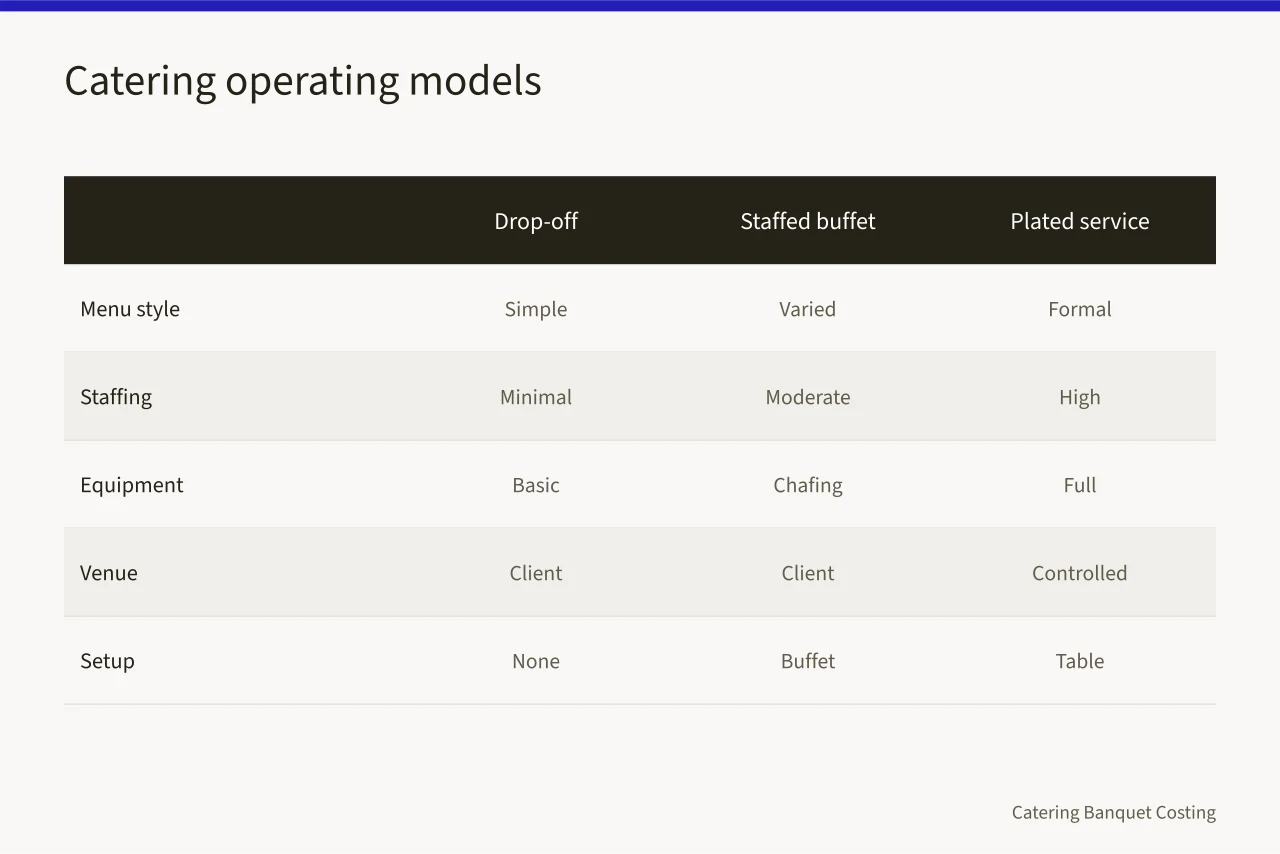Select the "Formal" menu style cell
Viewport: 1280px width, 854px height.
pos(1080,309)
